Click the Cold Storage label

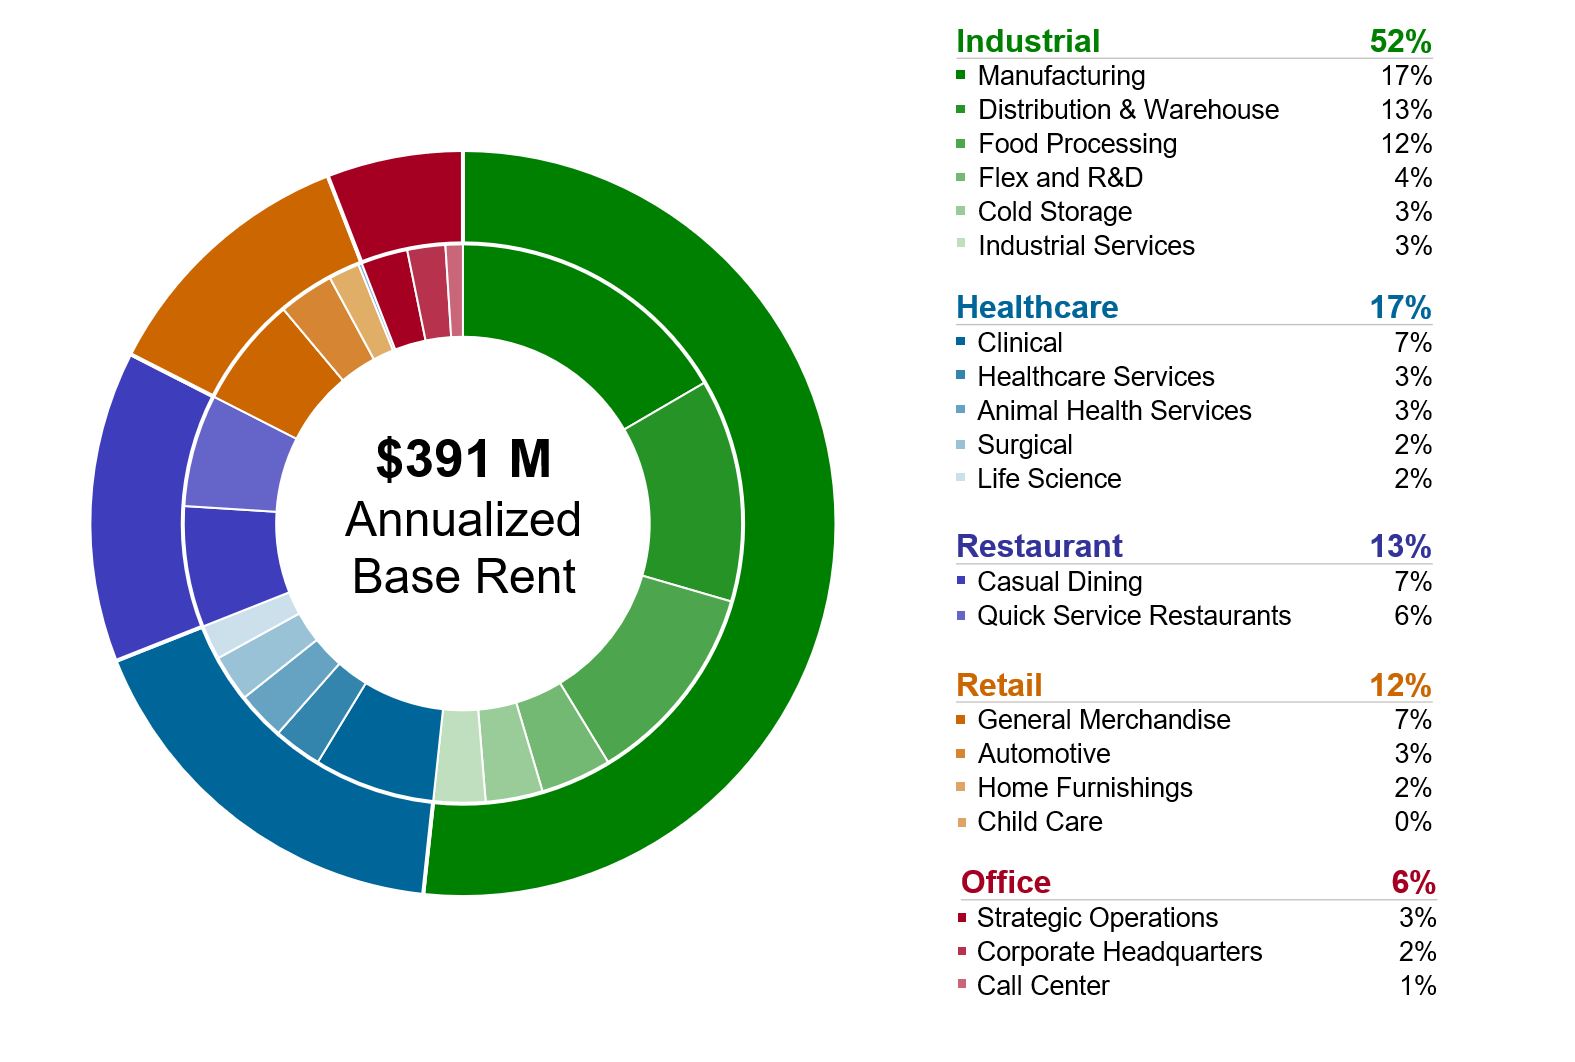pyautogui.click(x=1055, y=212)
